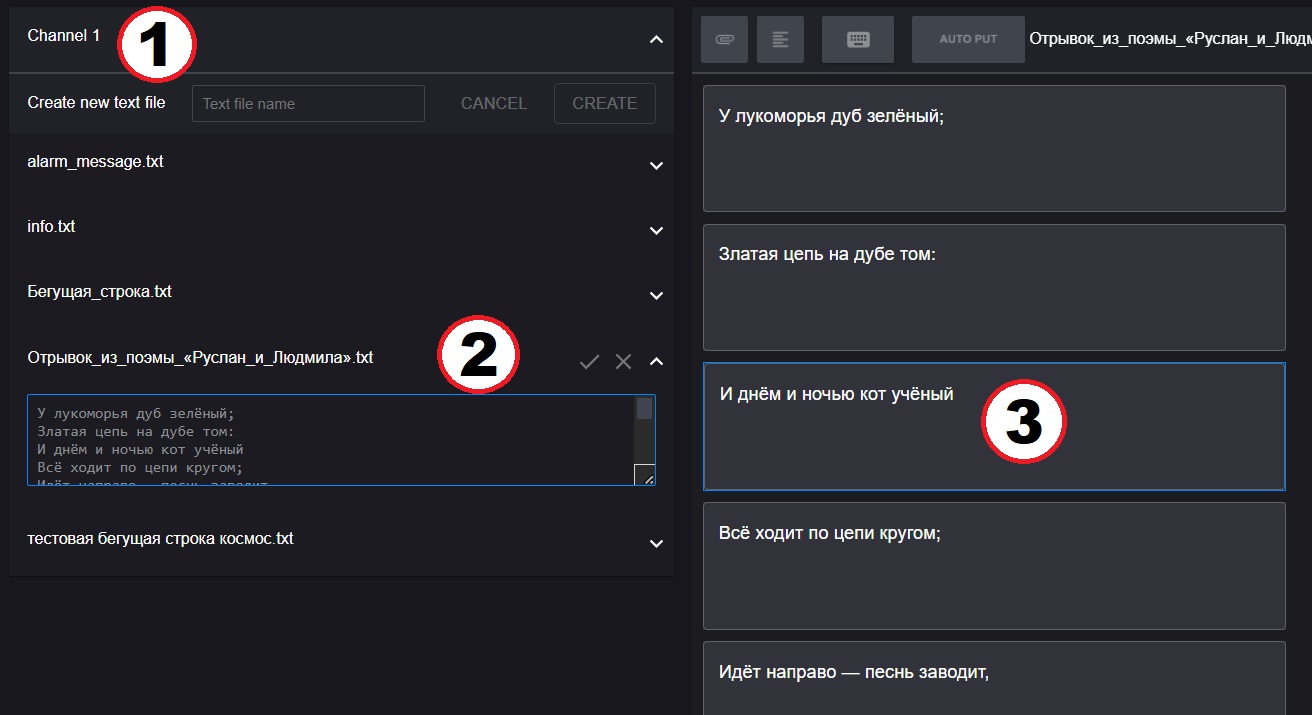The image size is (1312, 715).
Task: Click the text align lines icon
Action: pyautogui.click(x=780, y=39)
